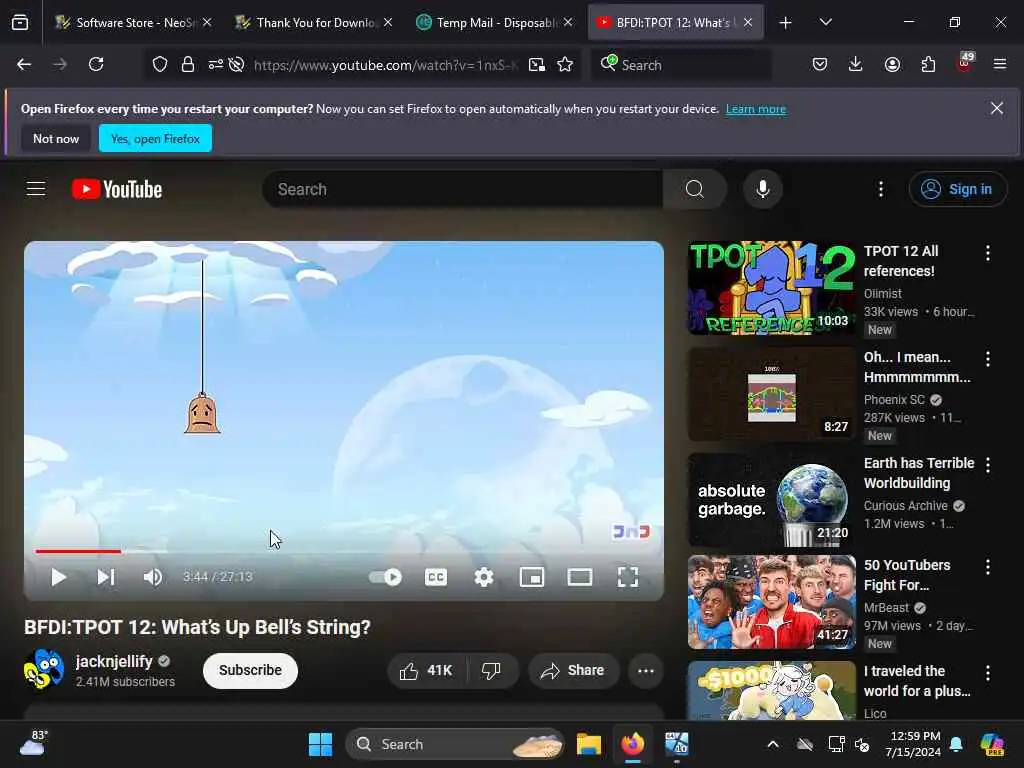
Task: Click Not now in notification bar
Action: [x=56, y=138]
